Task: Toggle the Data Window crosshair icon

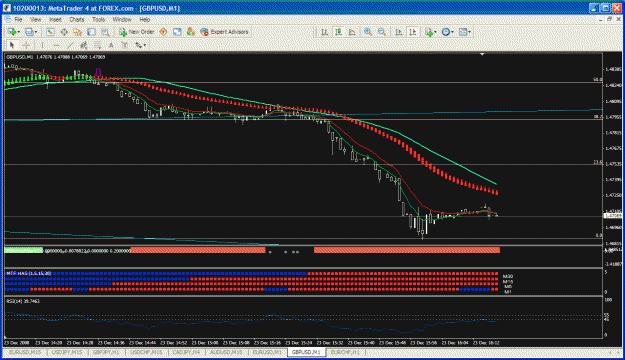Action: [x=64, y=32]
